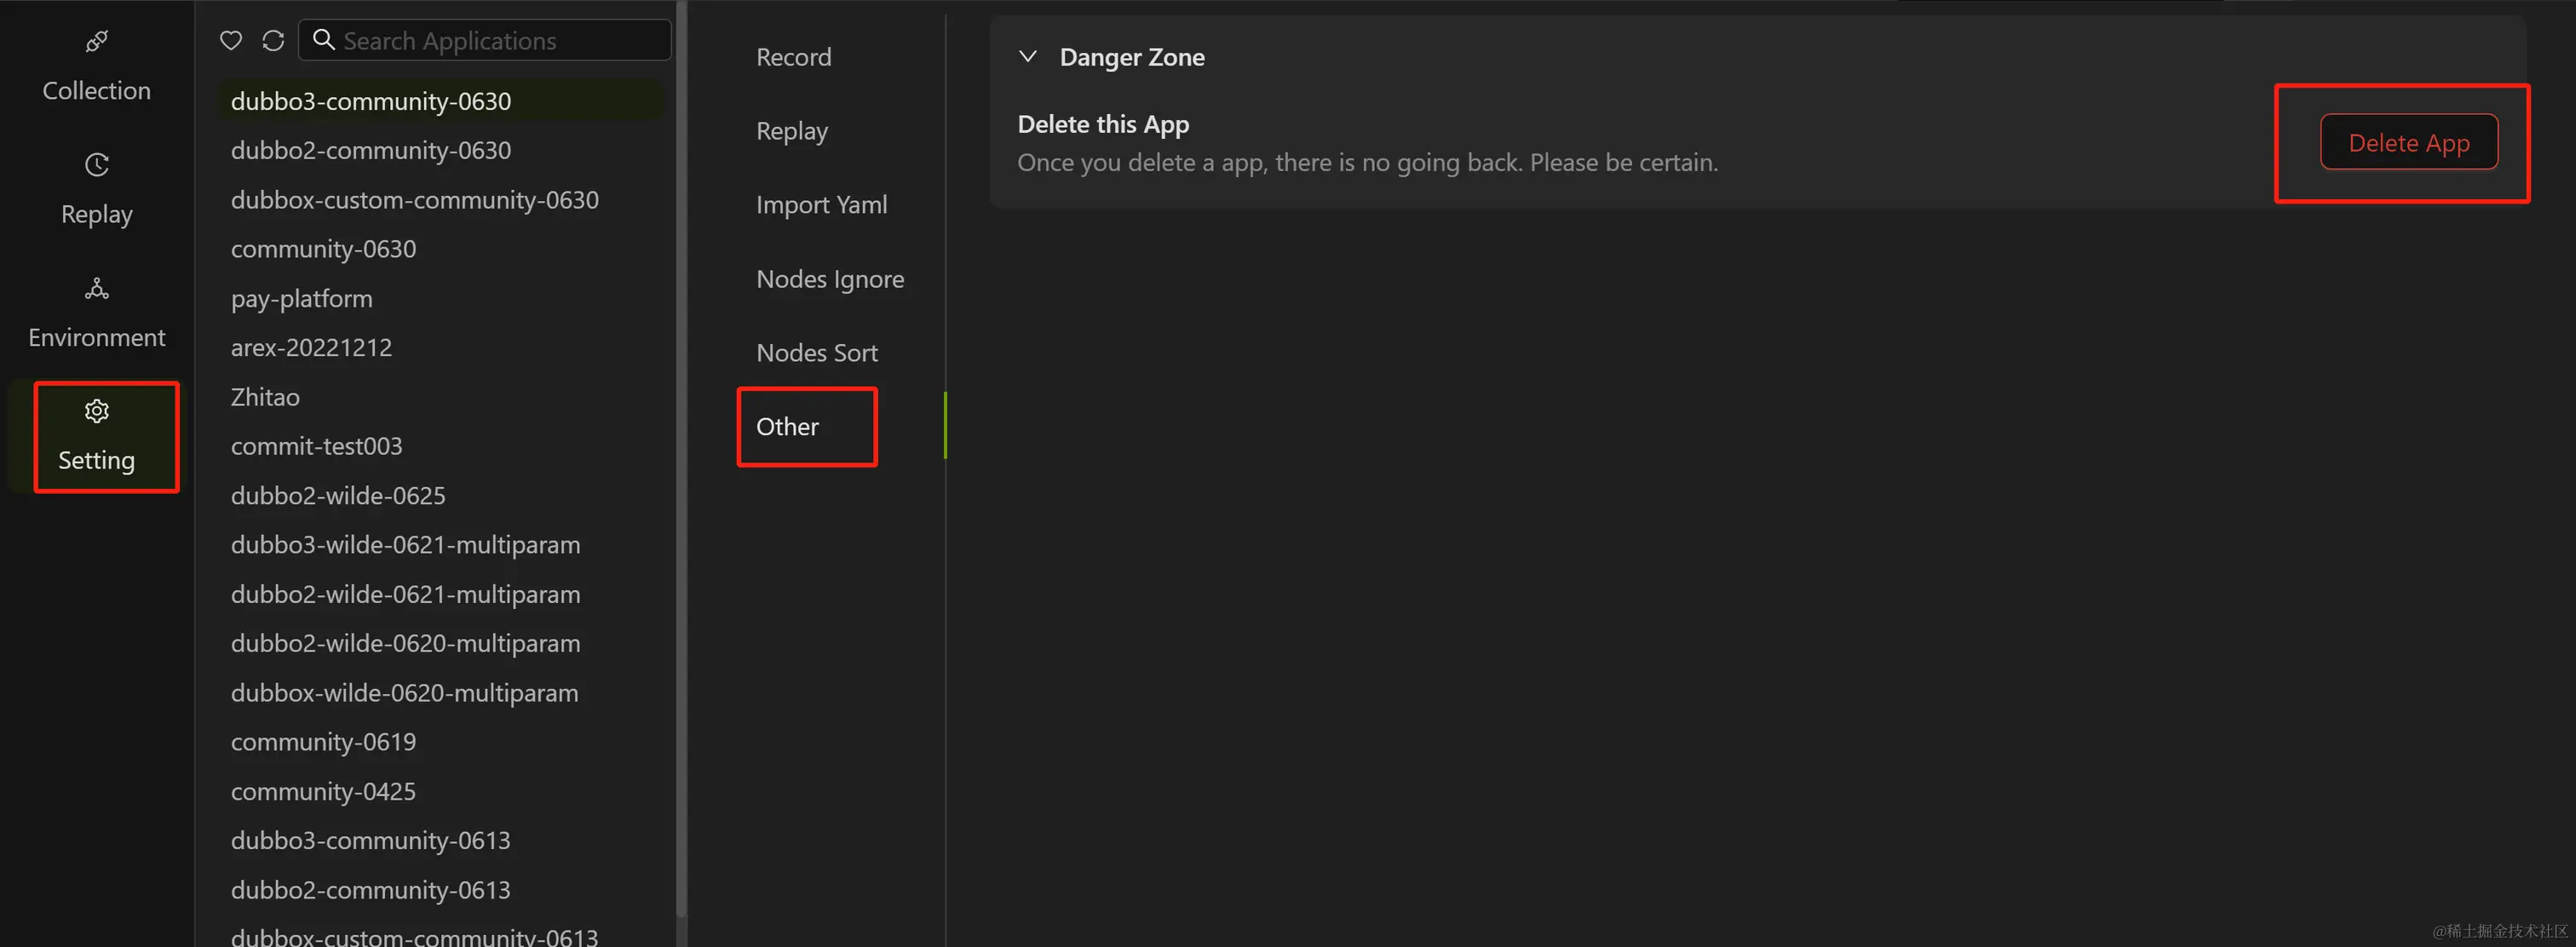2576x947 pixels.
Task: Select community-0619 in the app list
Action: point(323,742)
